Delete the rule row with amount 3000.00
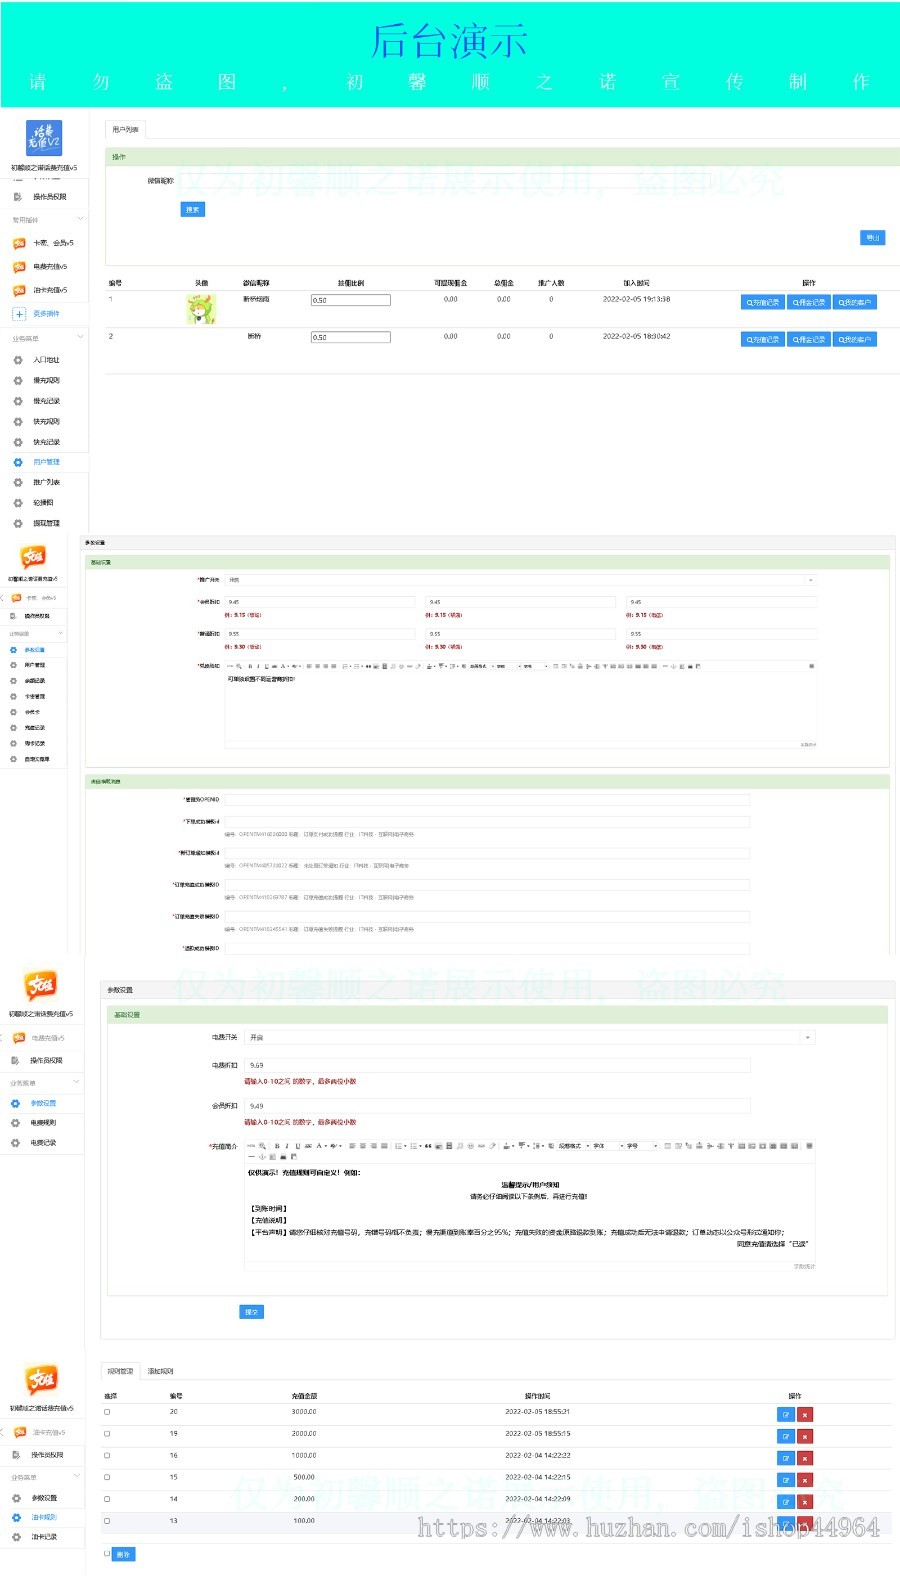This screenshot has height=1589, width=900. tap(805, 1414)
